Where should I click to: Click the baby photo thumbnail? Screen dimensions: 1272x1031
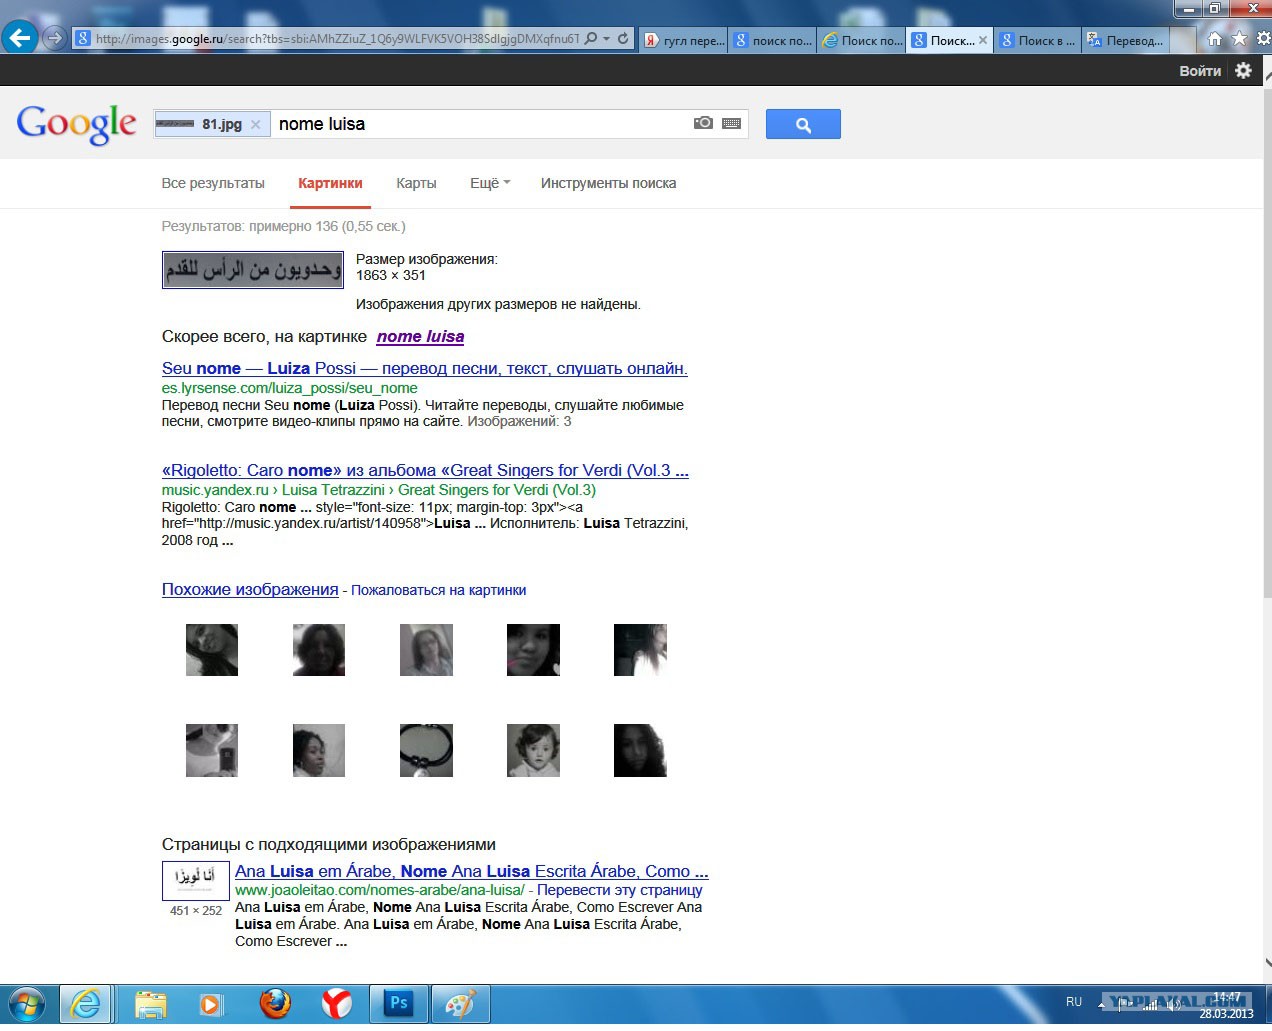click(533, 750)
